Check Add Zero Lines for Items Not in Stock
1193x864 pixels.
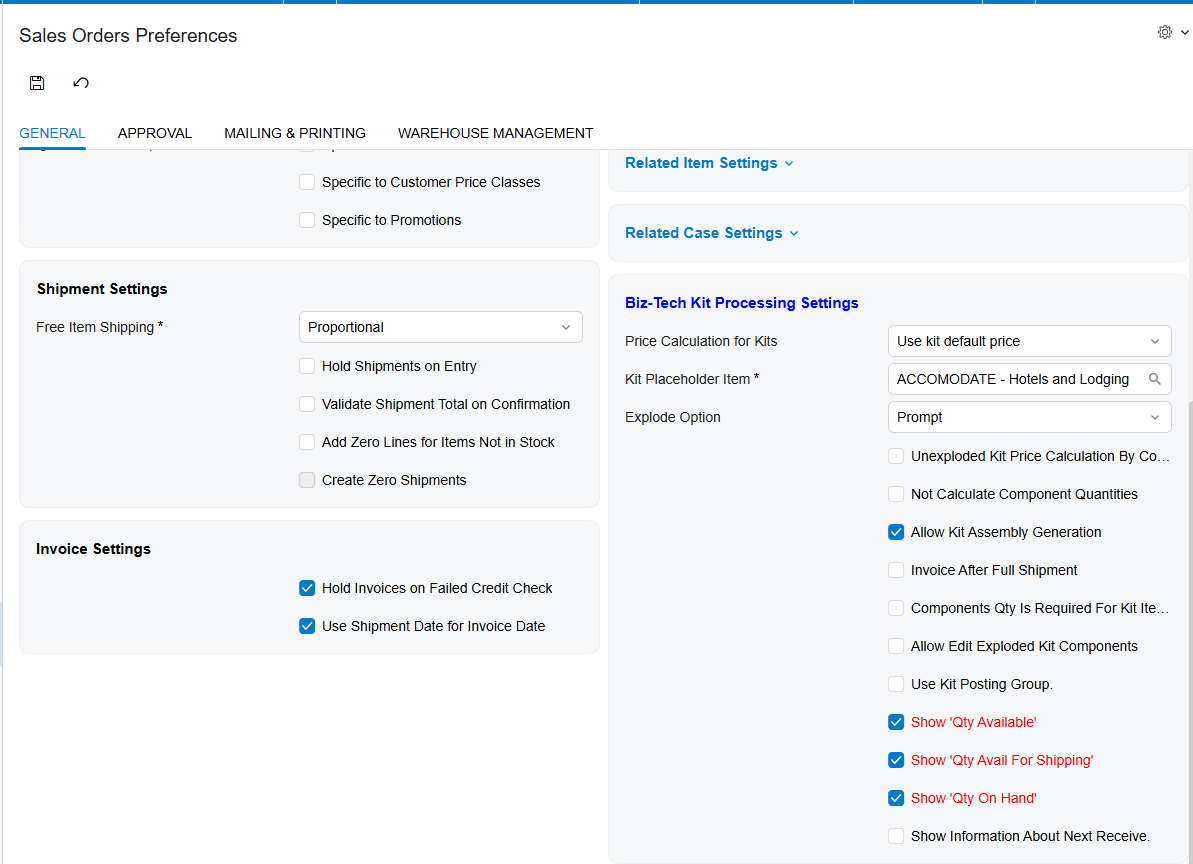tap(307, 442)
